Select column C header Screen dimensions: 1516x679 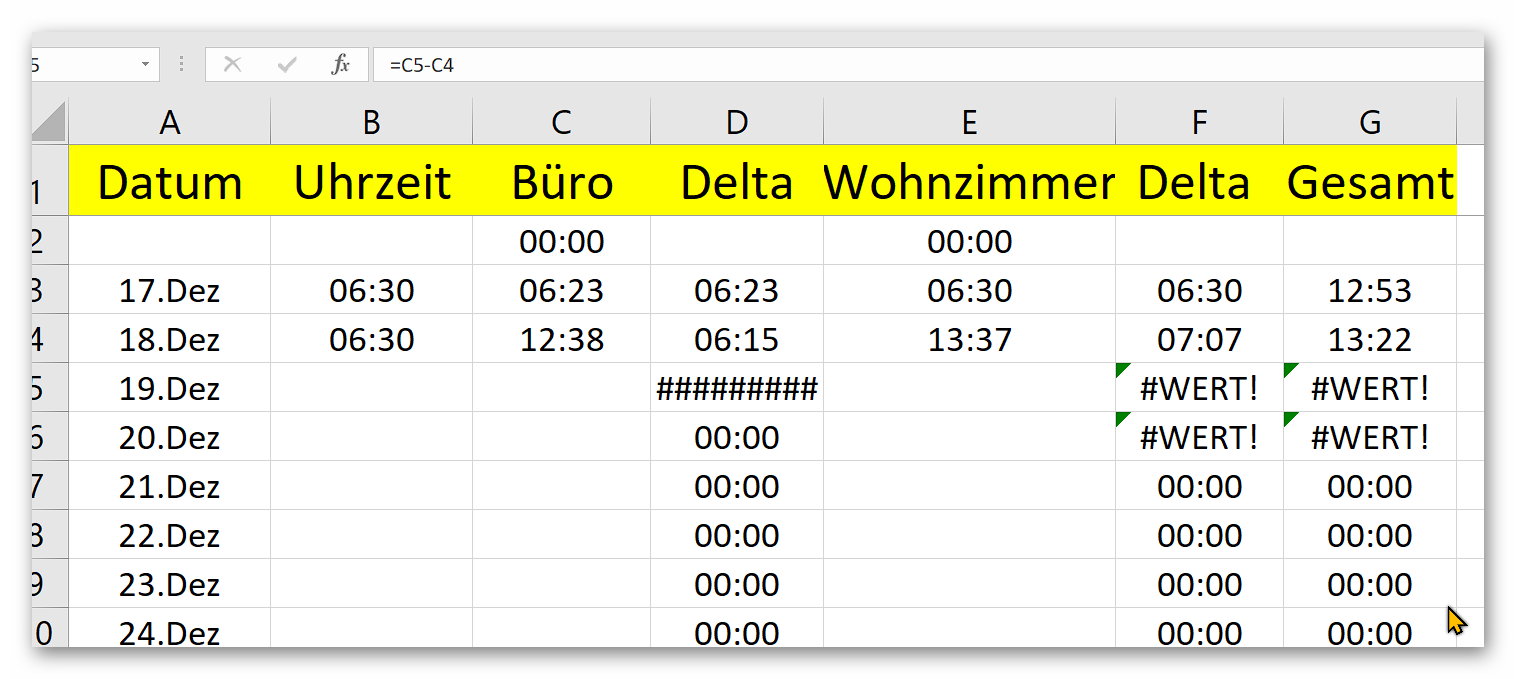tap(561, 123)
